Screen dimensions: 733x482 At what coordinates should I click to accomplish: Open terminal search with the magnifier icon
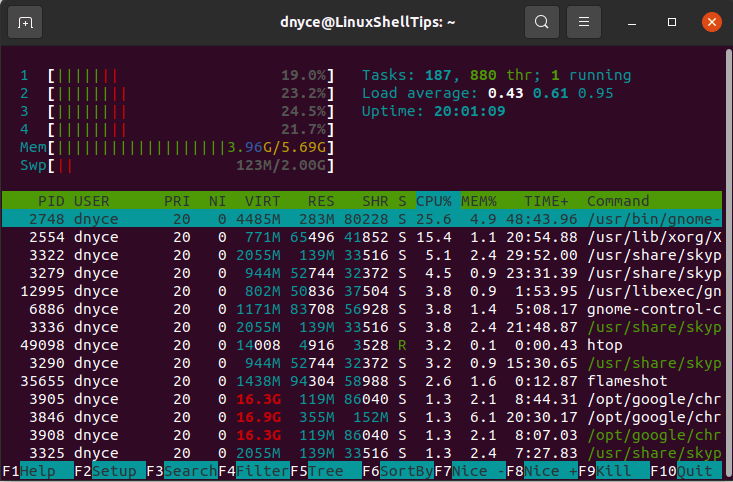(x=542, y=22)
